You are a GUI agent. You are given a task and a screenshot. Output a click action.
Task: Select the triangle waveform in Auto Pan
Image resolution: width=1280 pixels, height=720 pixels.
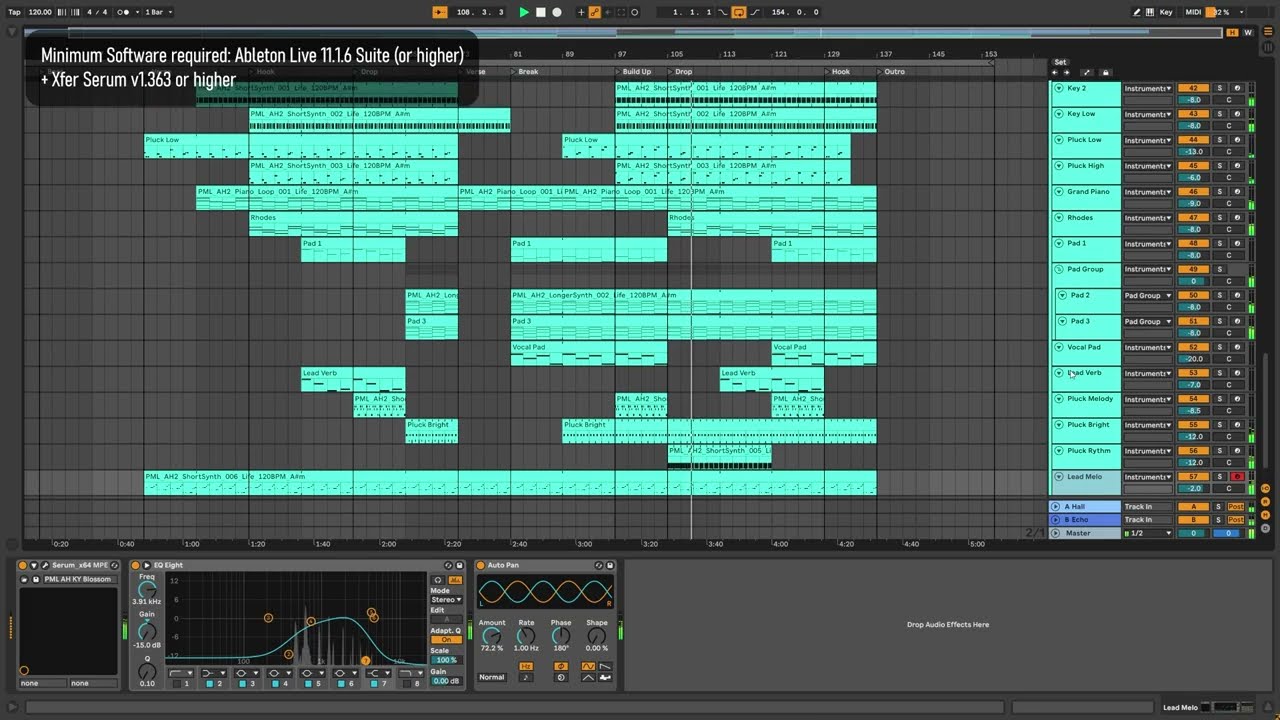pyautogui.click(x=588, y=677)
